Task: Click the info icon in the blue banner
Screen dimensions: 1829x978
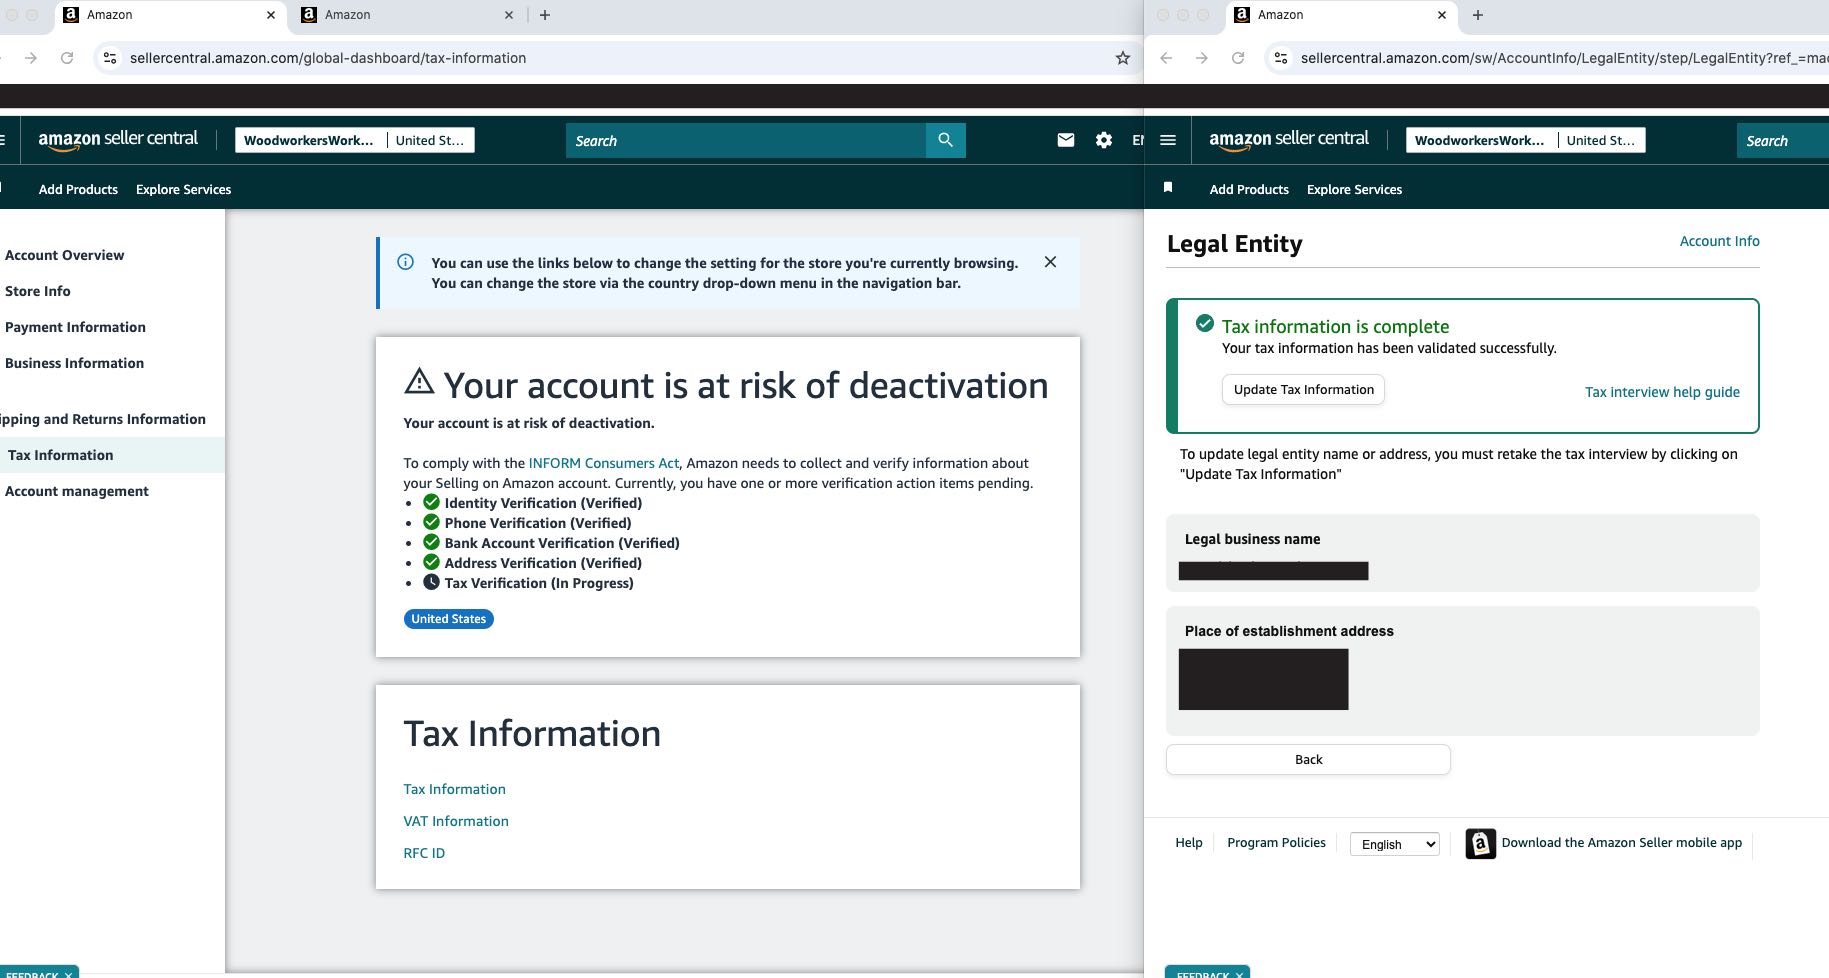Action: coord(405,262)
